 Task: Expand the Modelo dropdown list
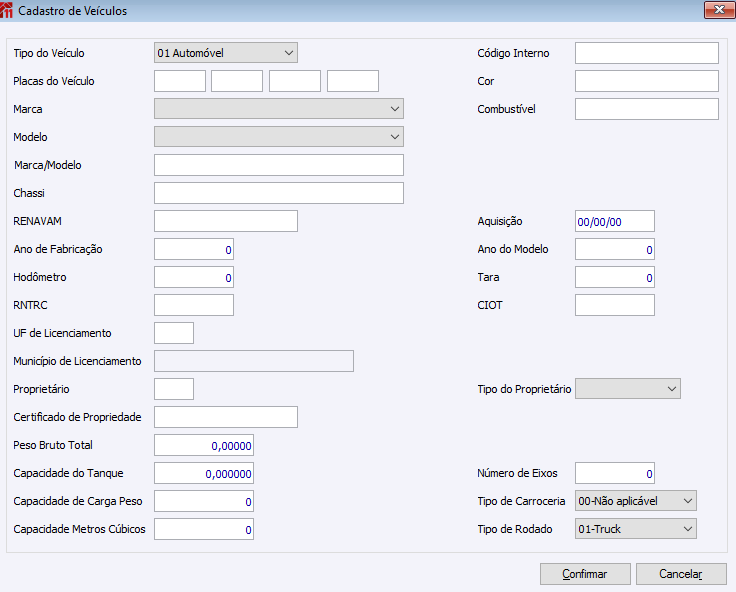[x=279, y=137]
